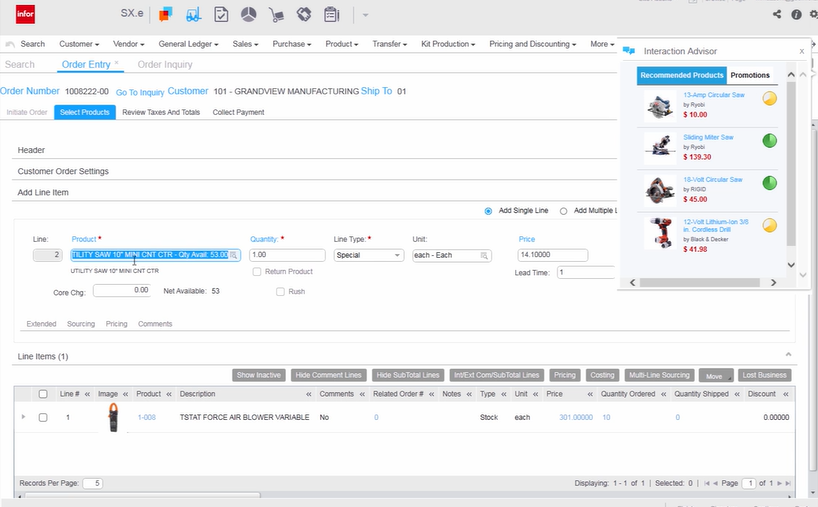
Task: Open the shopping cart icon in toolbar
Action: click(x=276, y=15)
